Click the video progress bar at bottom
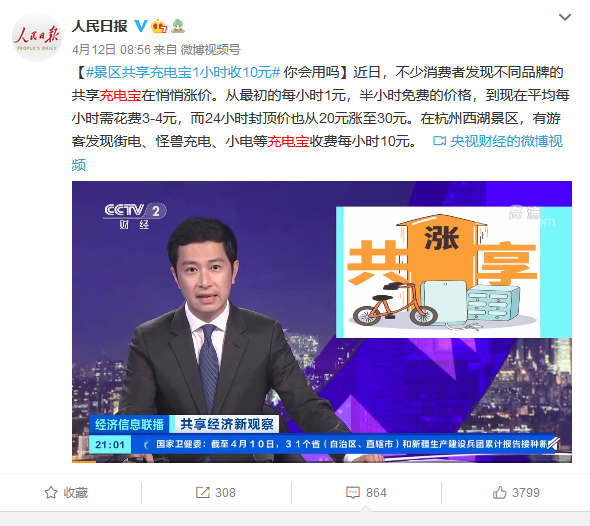The height and width of the screenshot is (526, 590). (322, 462)
